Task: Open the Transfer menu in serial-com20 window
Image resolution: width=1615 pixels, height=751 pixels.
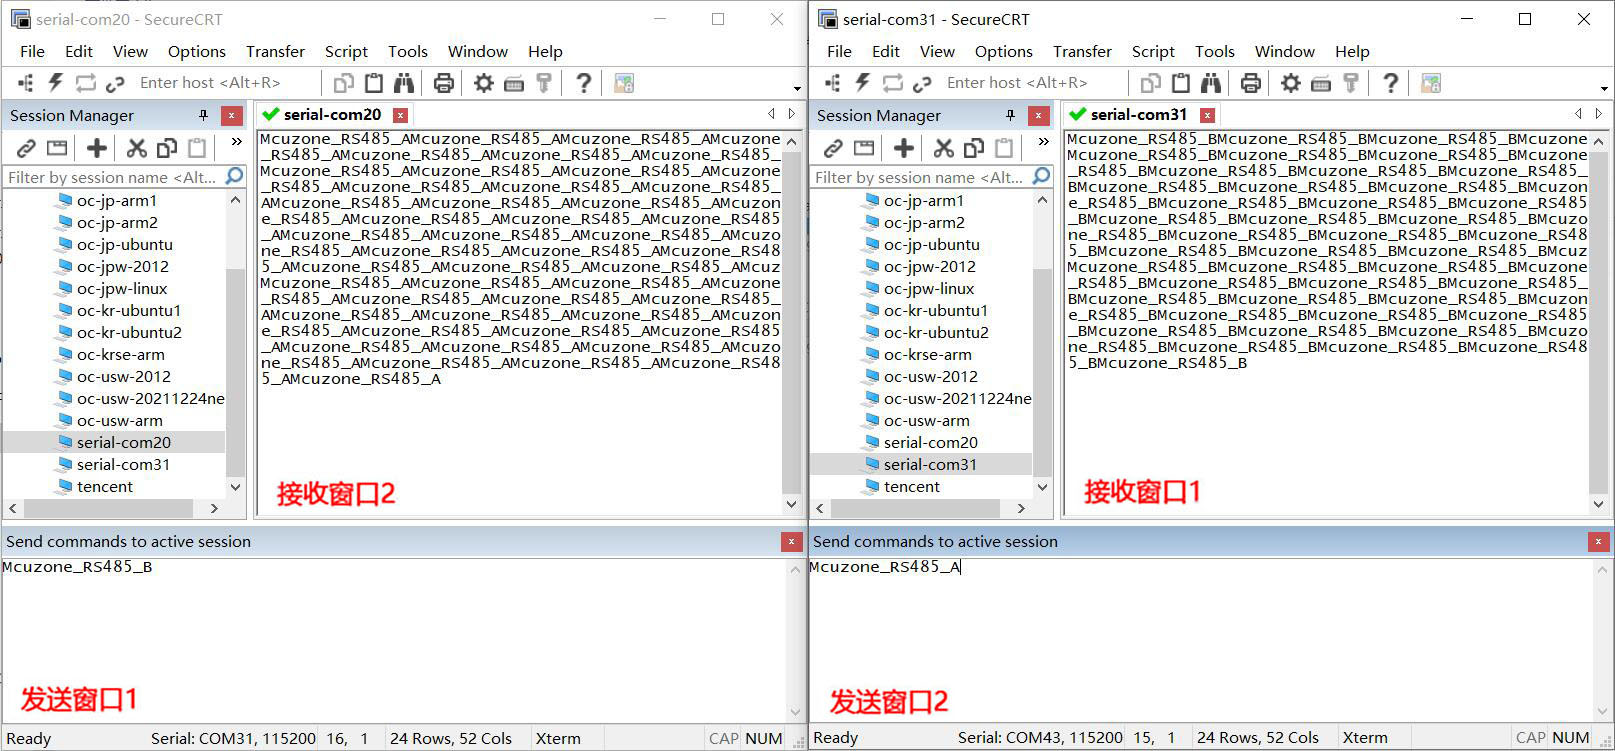Action: (x=275, y=51)
